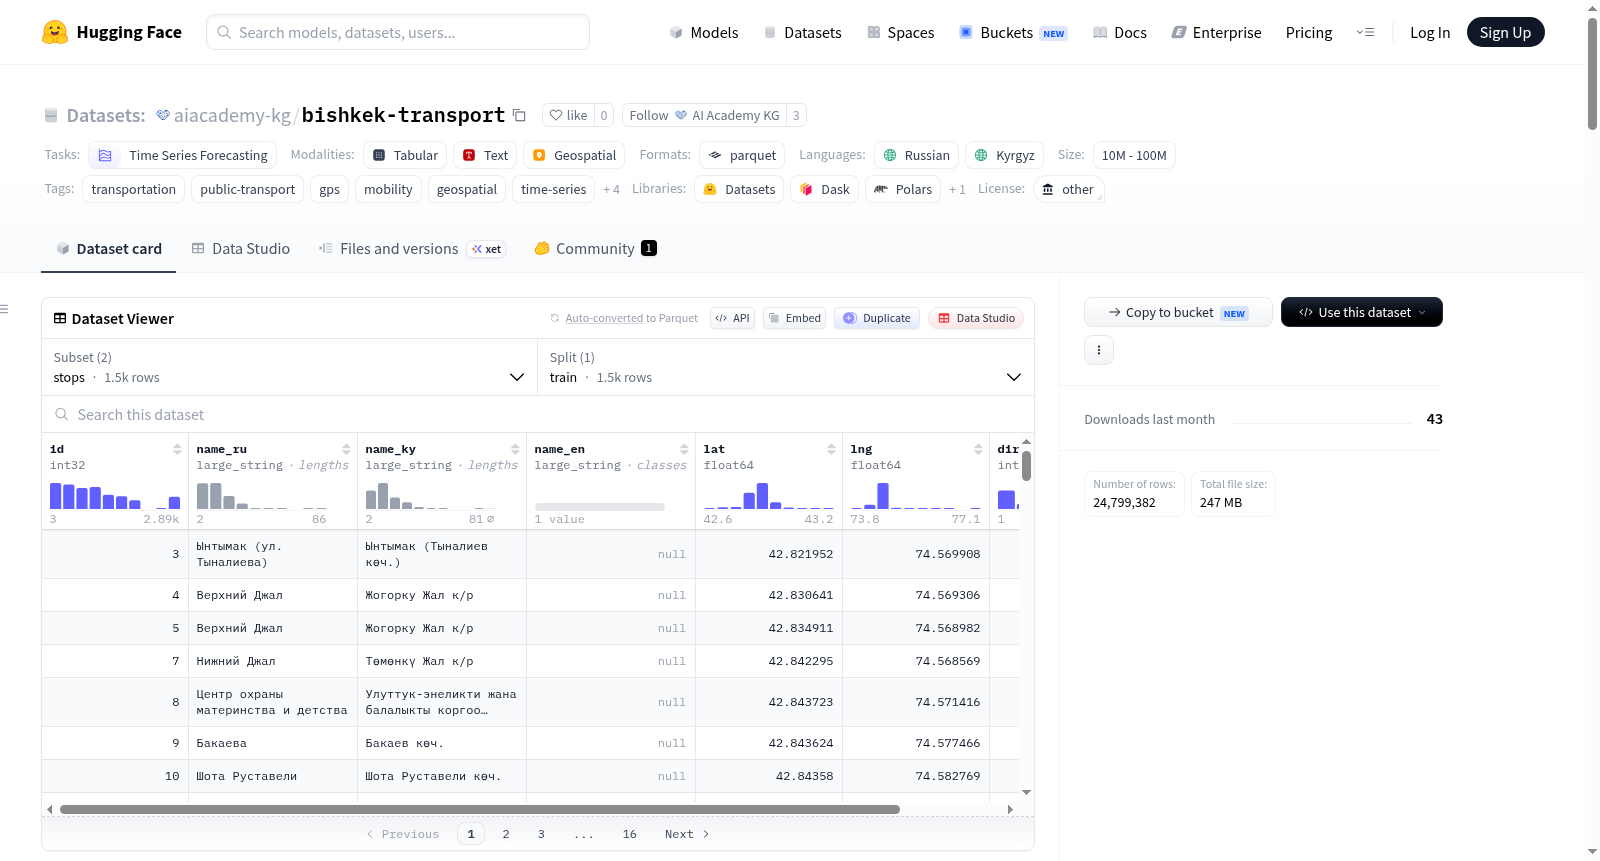Open the navigation overflow menu icon
Viewport: 1600px width, 861px height.
click(1365, 32)
